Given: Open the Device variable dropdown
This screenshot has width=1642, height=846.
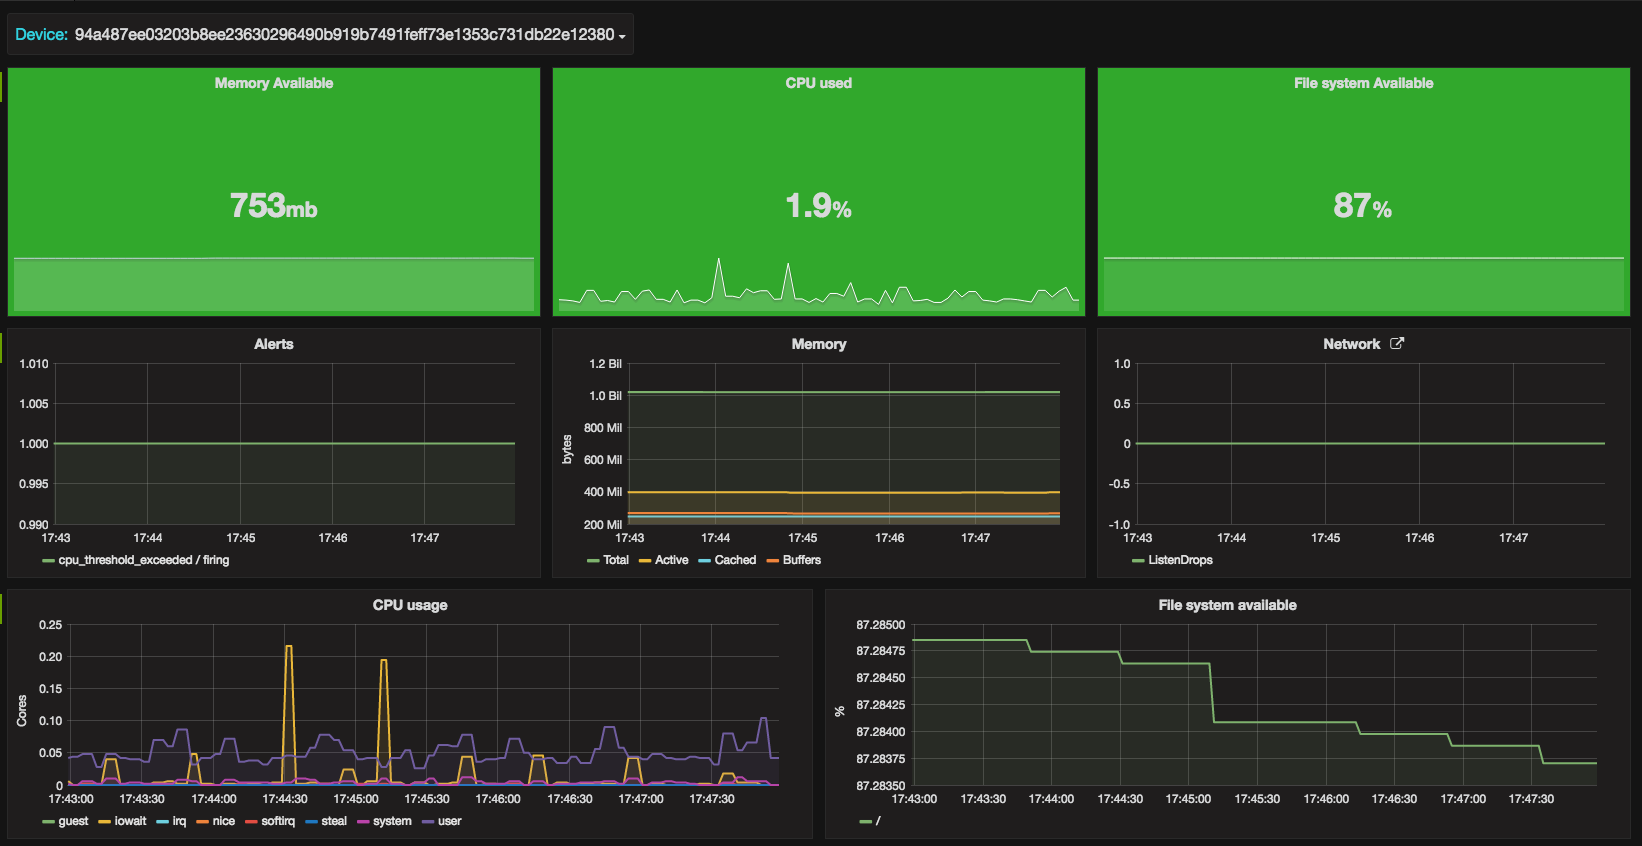Looking at the screenshot, I should (345, 35).
